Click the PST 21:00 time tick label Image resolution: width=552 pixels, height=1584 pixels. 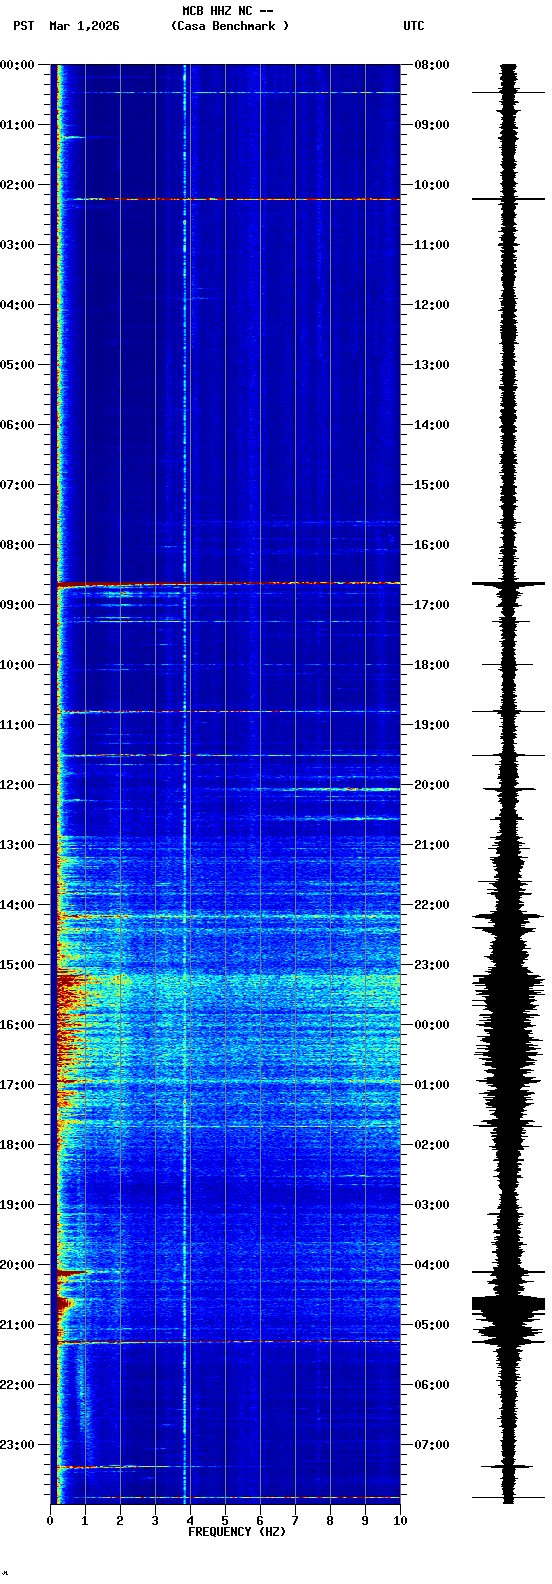(16, 1325)
